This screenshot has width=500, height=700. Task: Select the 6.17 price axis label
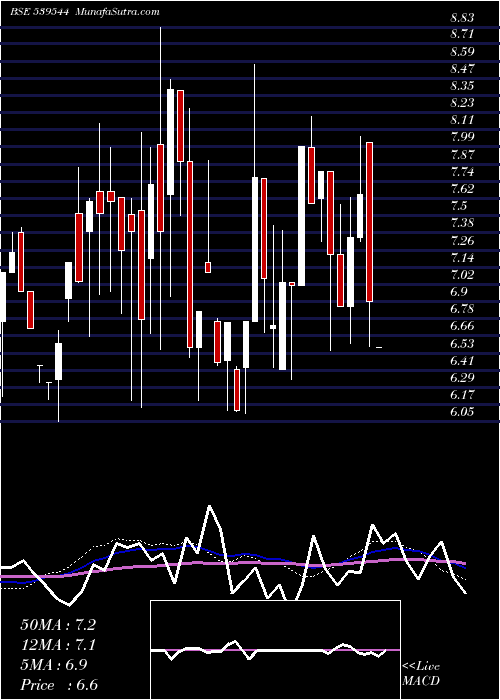(x=462, y=395)
